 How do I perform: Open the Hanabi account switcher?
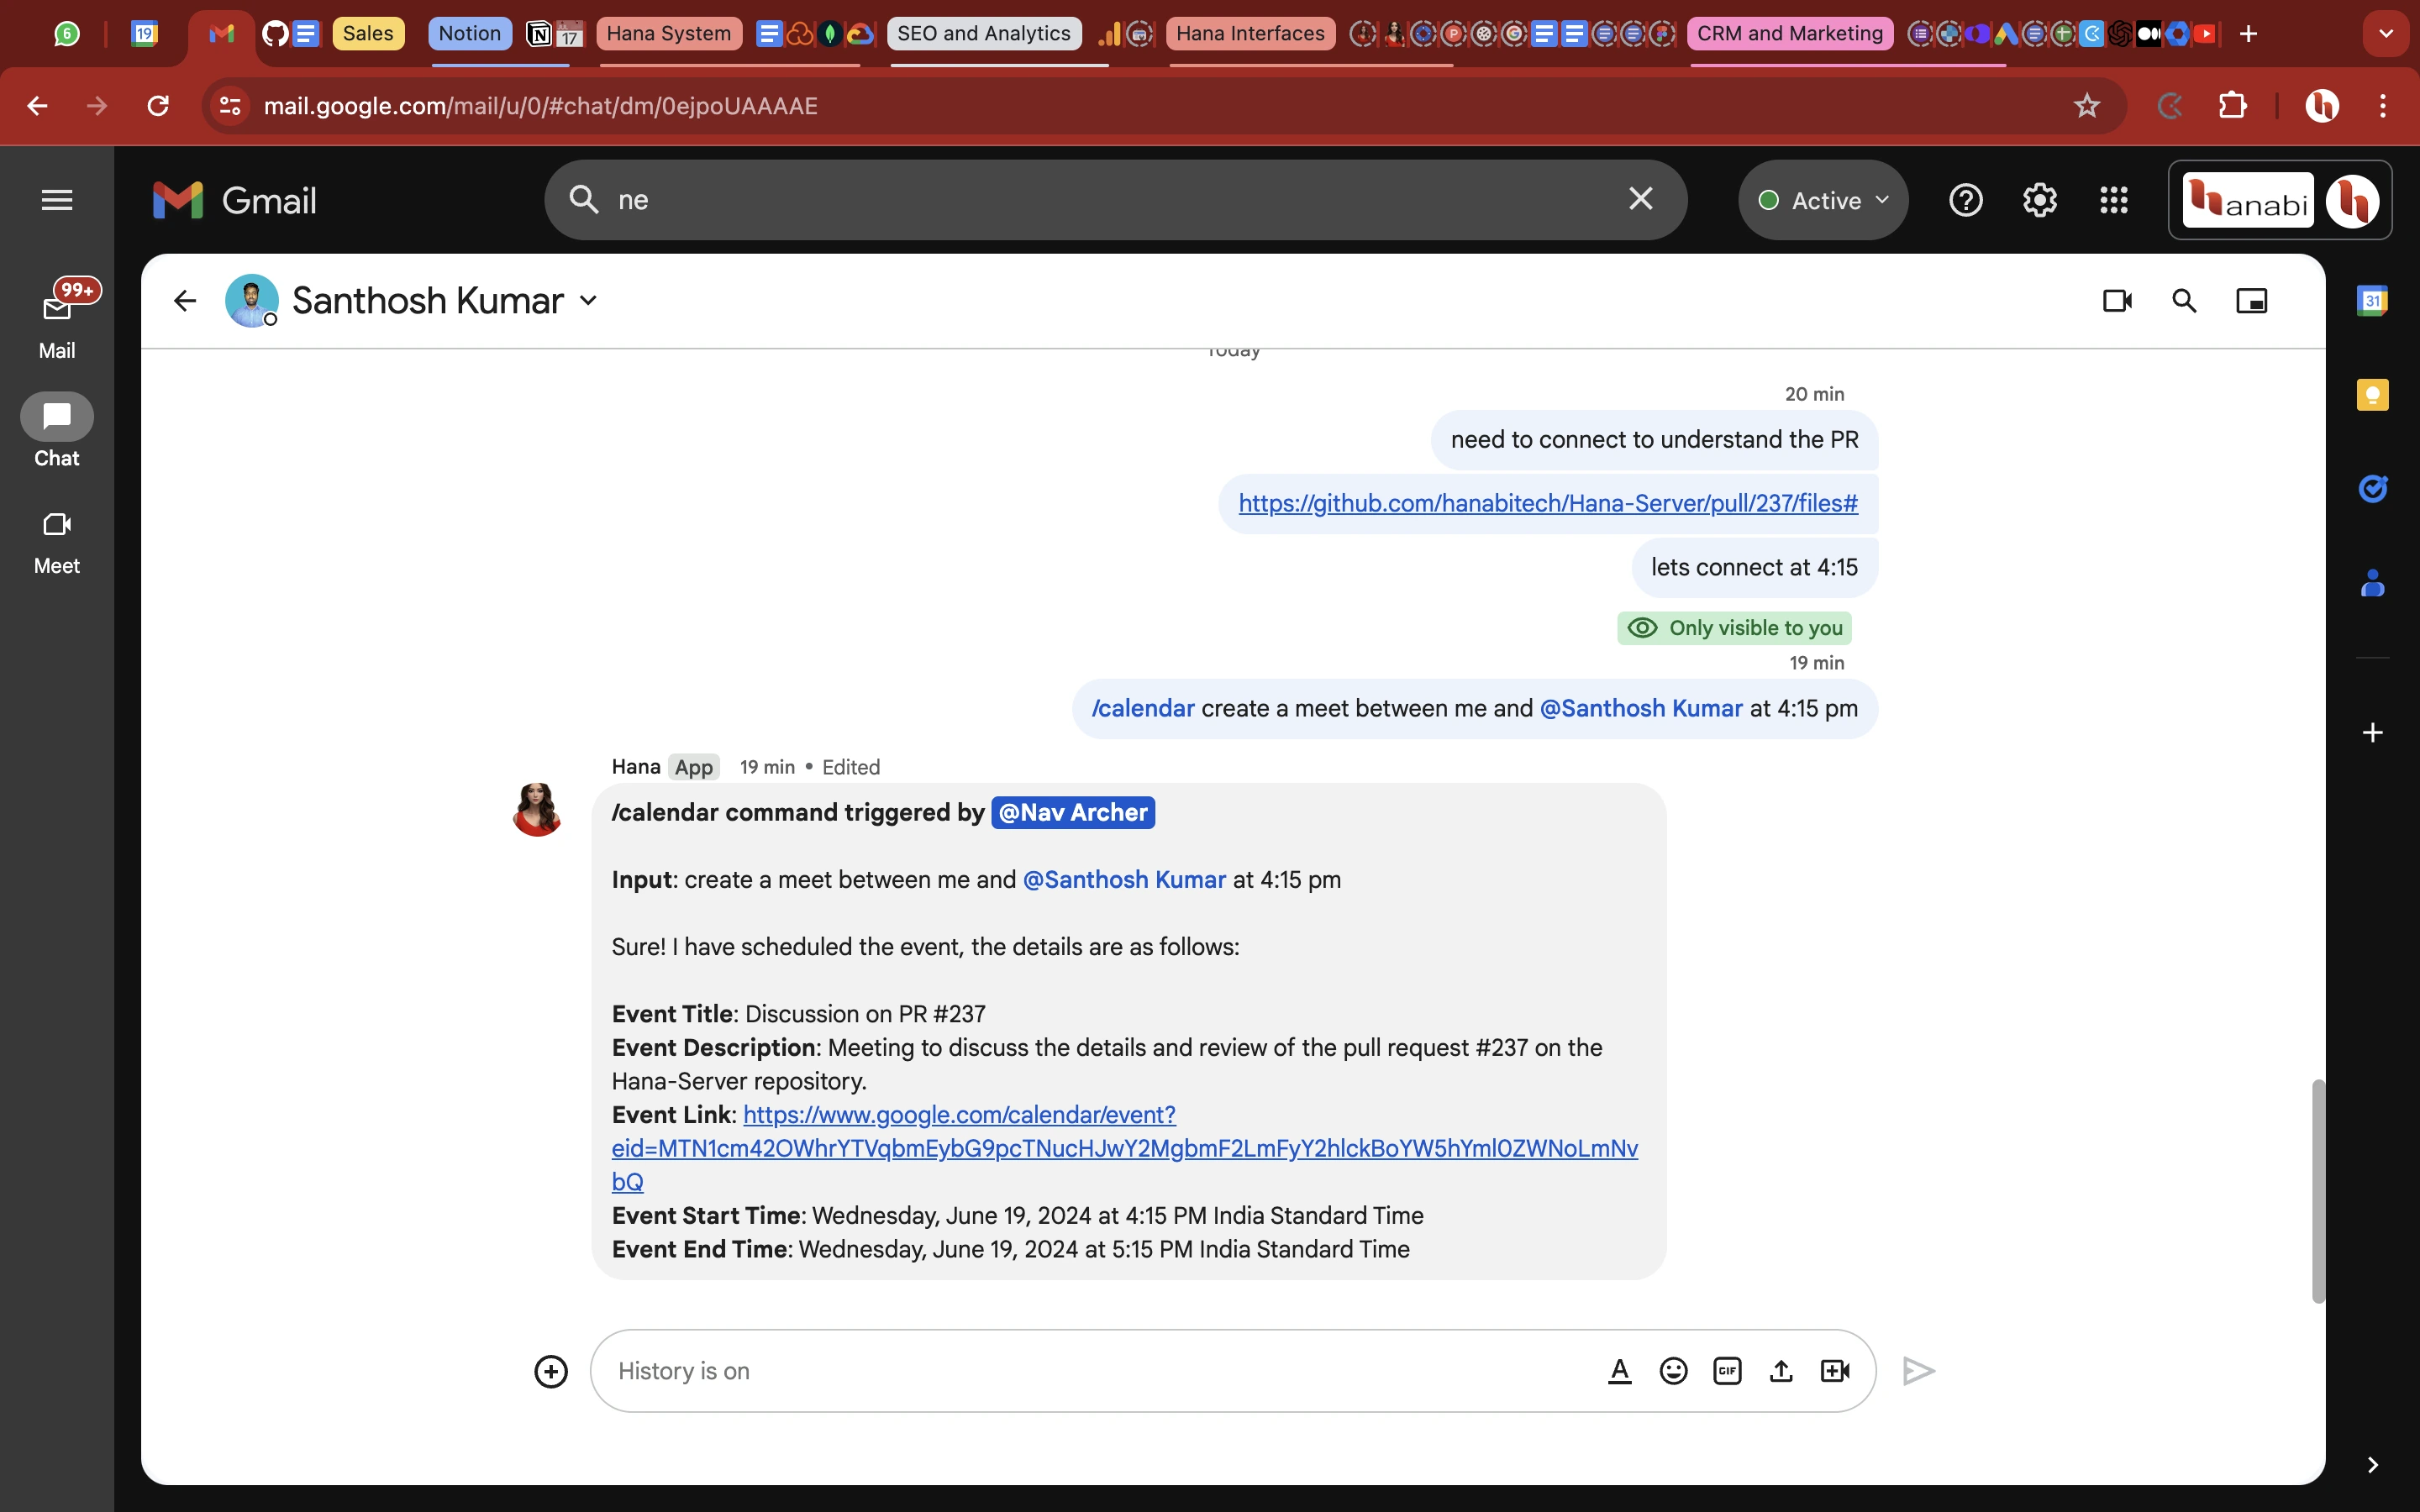pyautogui.click(x=2279, y=200)
